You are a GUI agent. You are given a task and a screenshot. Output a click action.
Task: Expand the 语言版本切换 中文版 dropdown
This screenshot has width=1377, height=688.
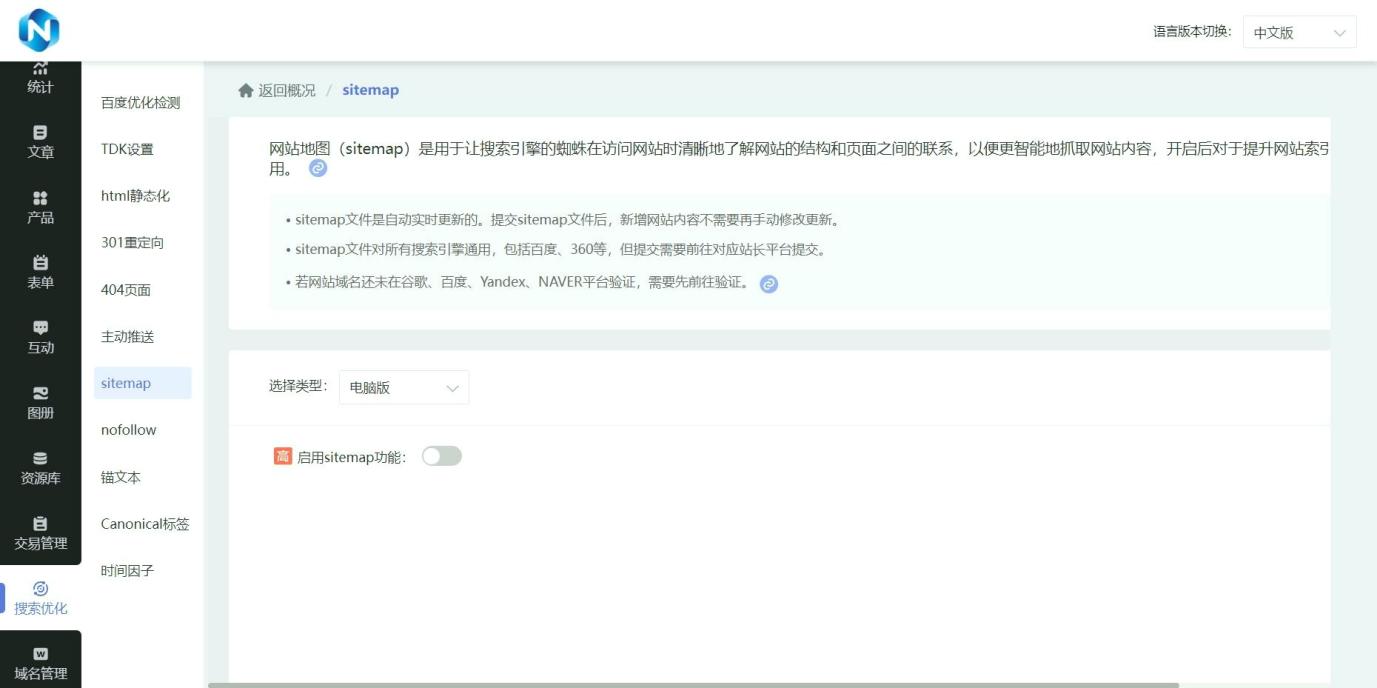pos(1299,32)
